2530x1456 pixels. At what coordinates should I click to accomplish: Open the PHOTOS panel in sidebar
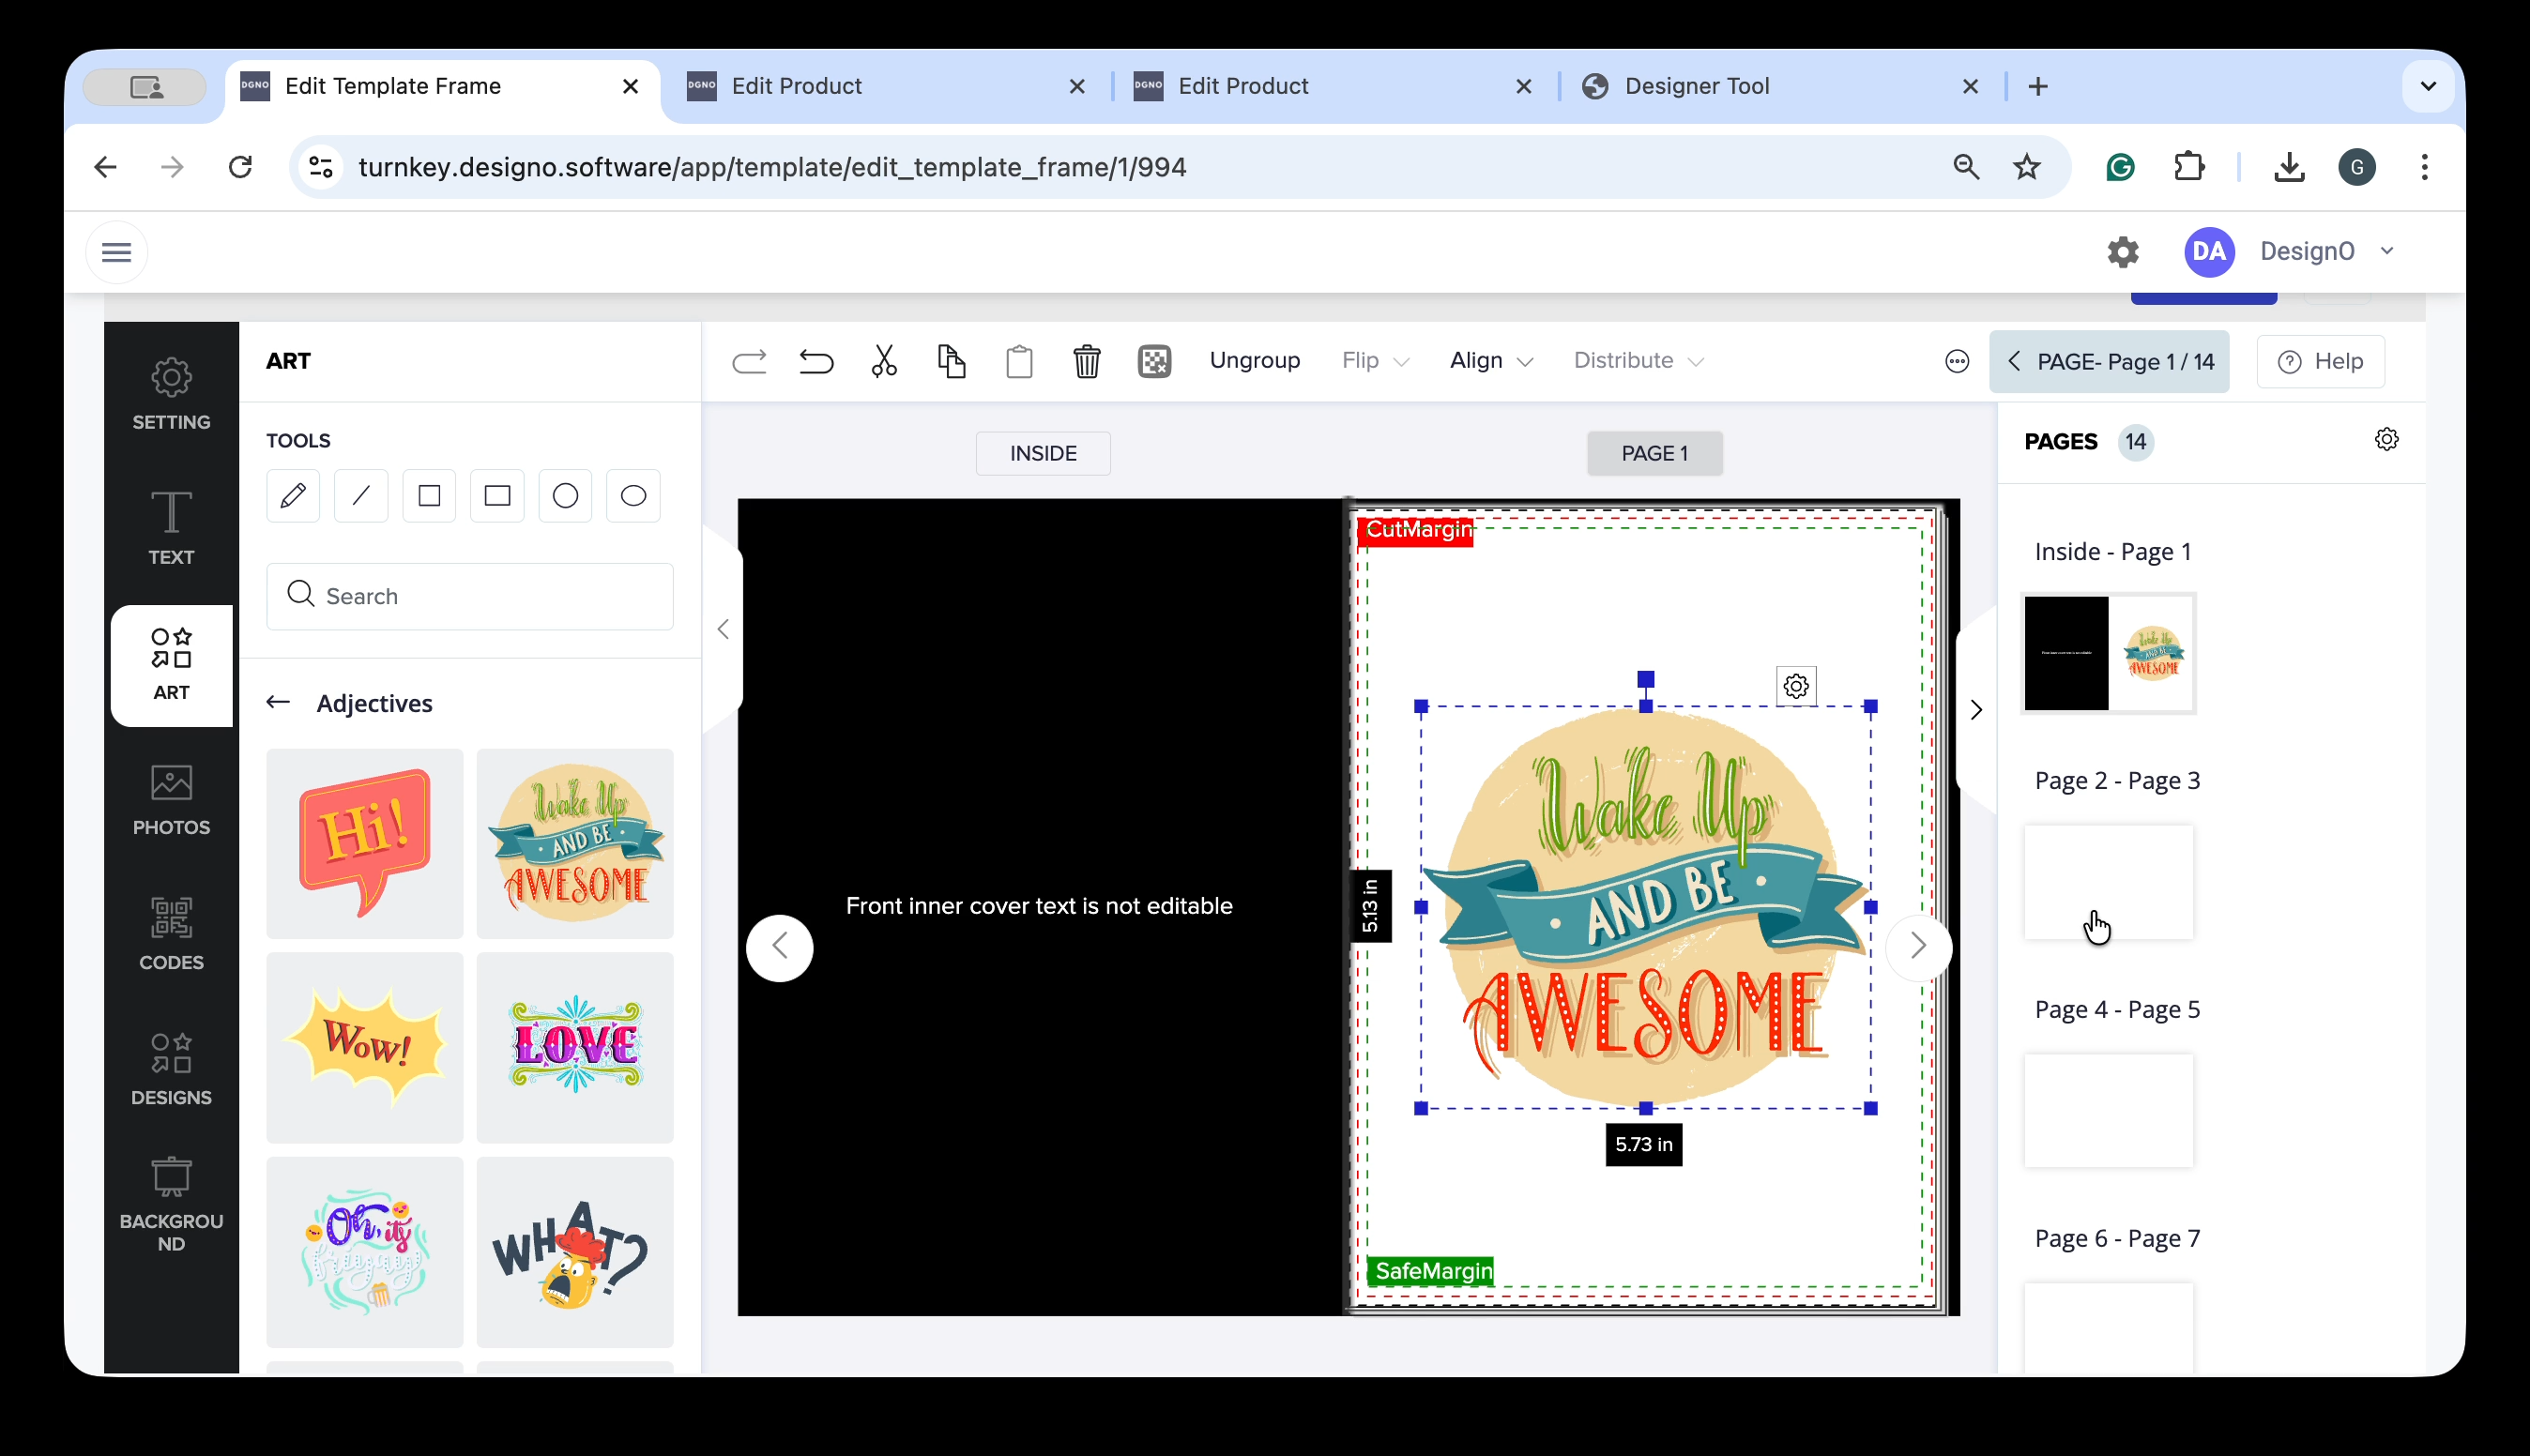[x=171, y=799]
